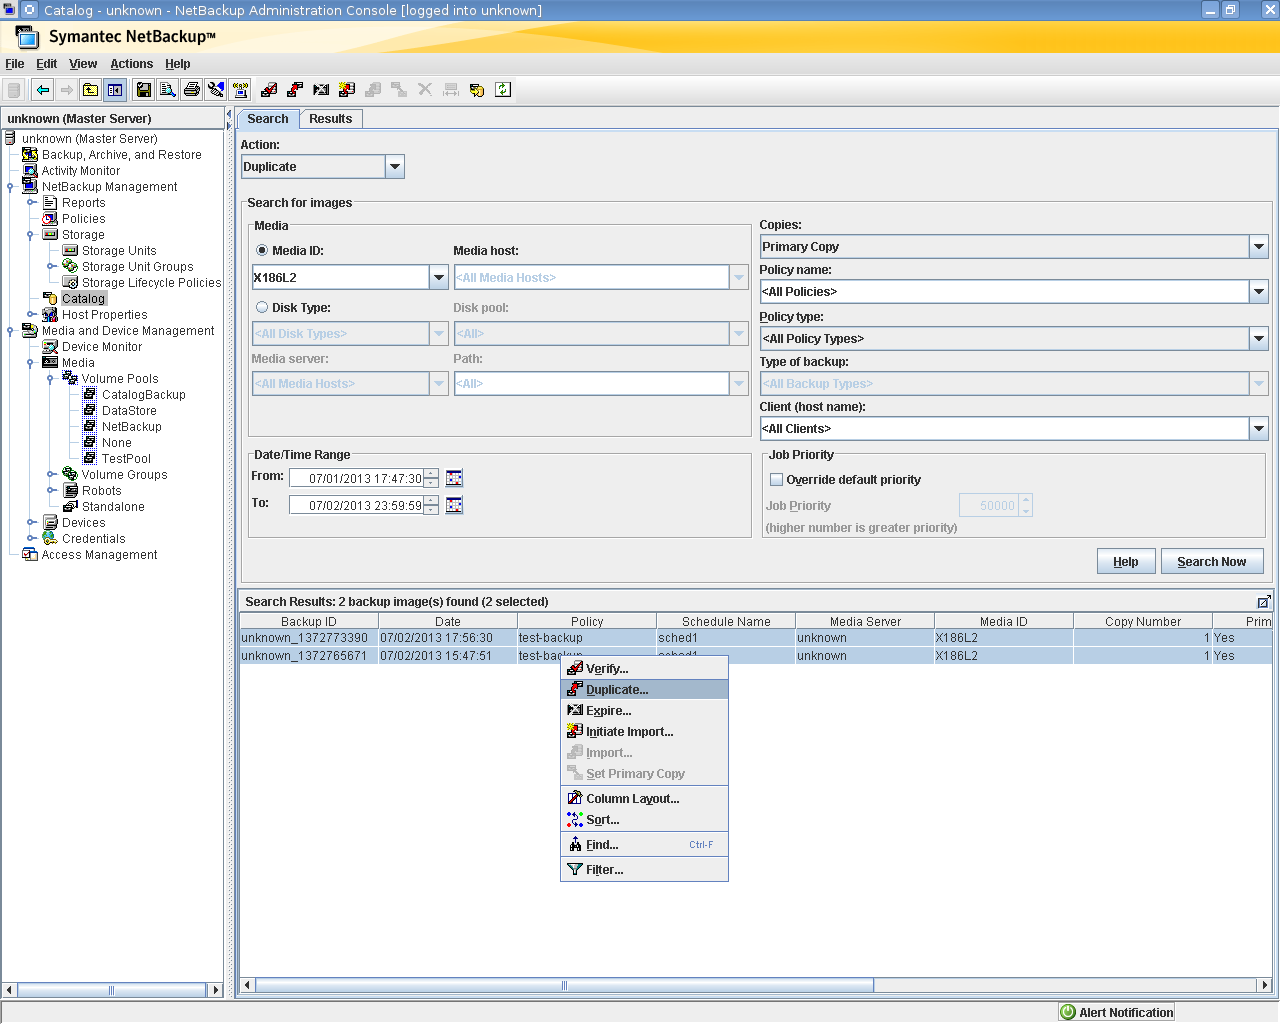This screenshot has height=1024, width=1280.
Task: Click the results table horizontal scrollbar thumb
Action: point(564,985)
